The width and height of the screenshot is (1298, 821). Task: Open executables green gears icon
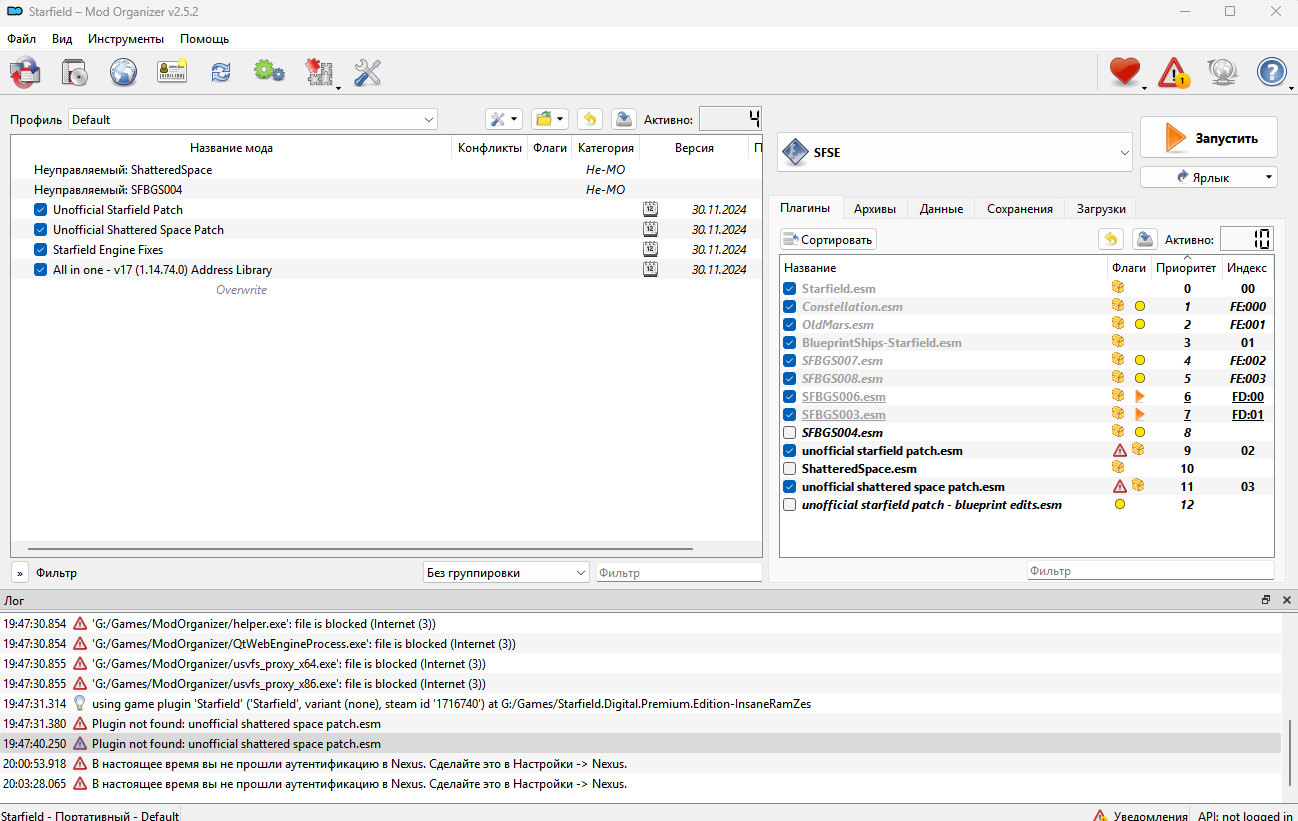(x=269, y=71)
